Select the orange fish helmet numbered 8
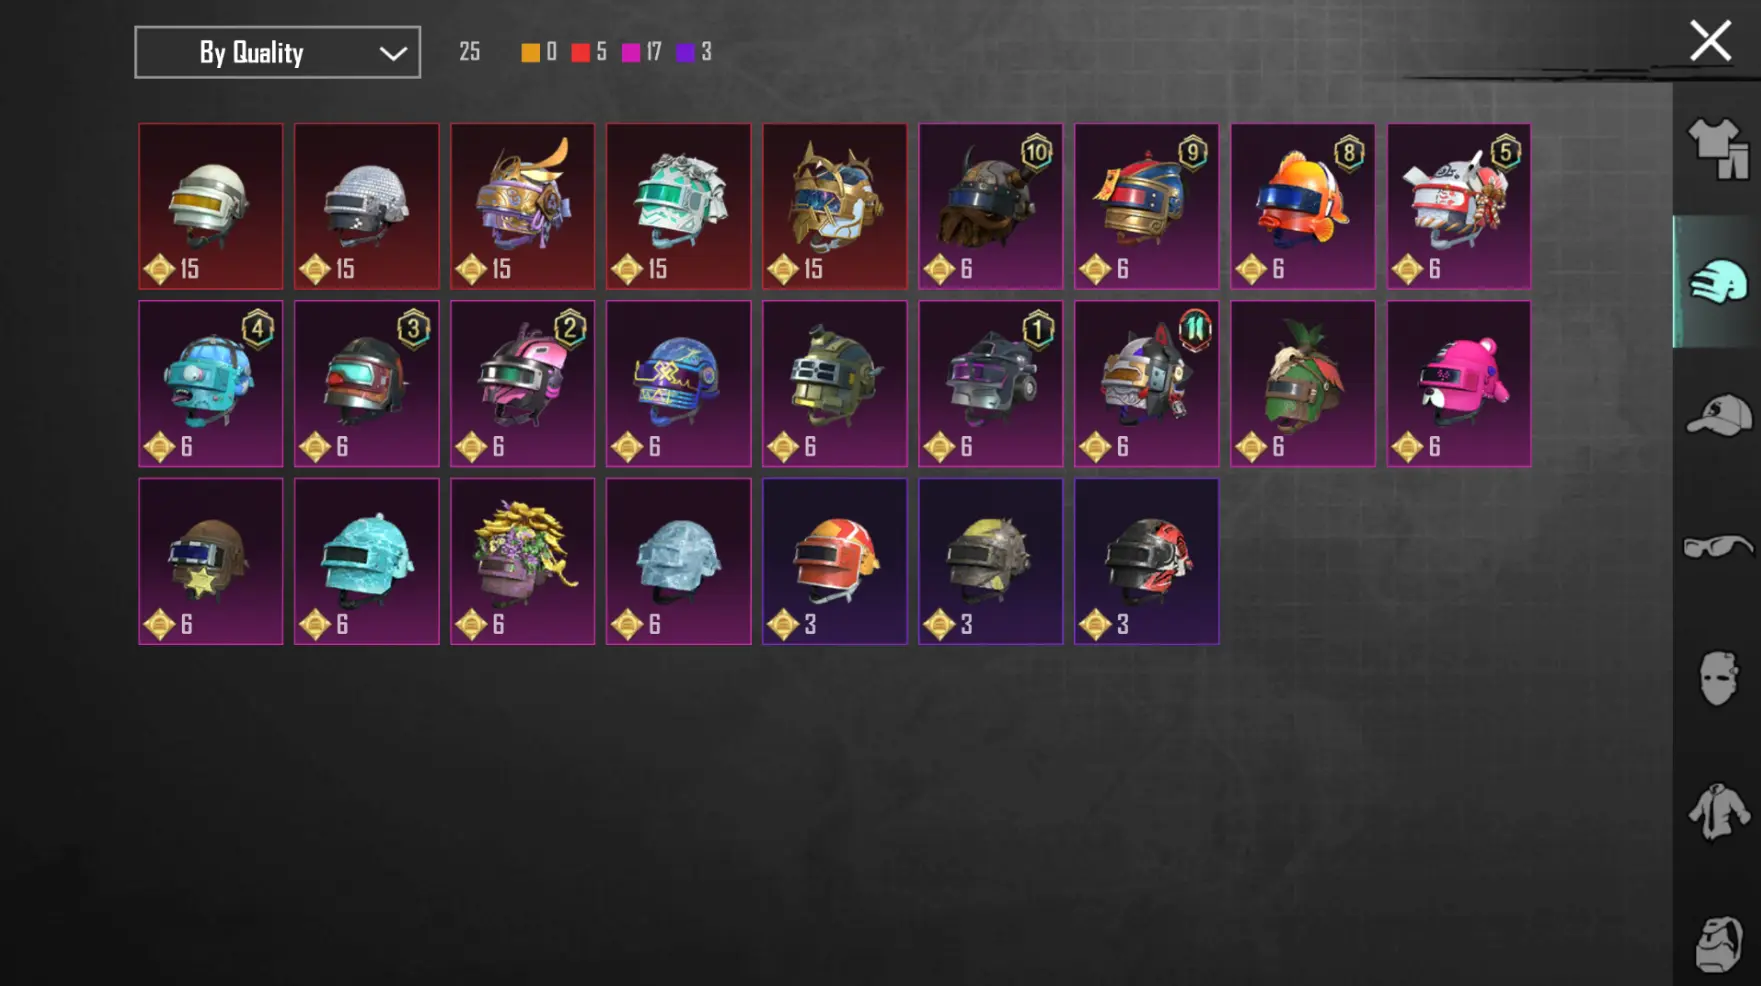Screen dimensions: 1761x986 coord(1302,206)
